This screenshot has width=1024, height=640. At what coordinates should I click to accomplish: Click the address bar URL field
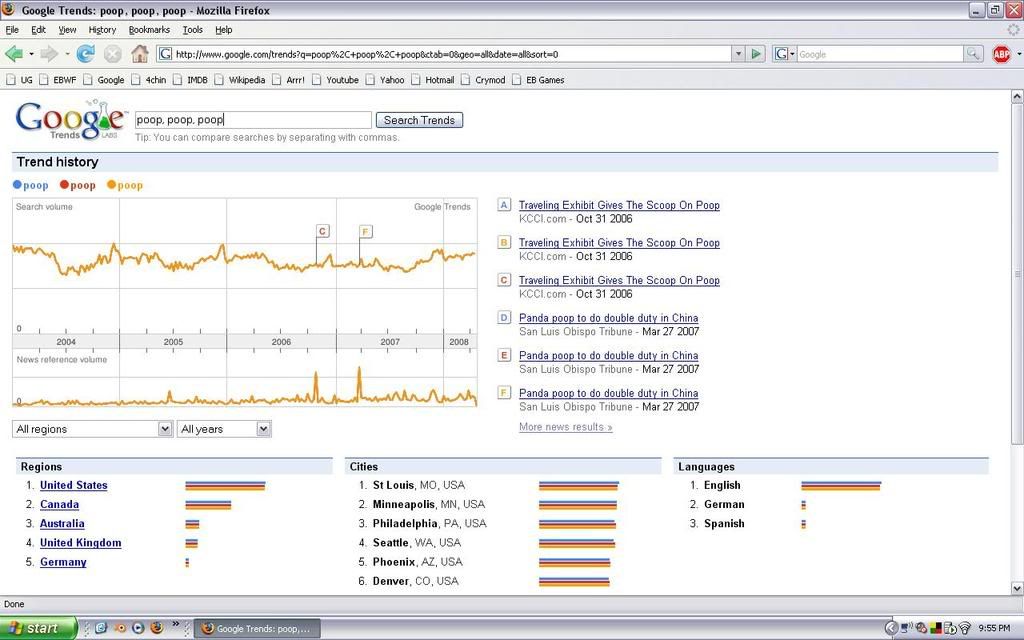[444, 54]
